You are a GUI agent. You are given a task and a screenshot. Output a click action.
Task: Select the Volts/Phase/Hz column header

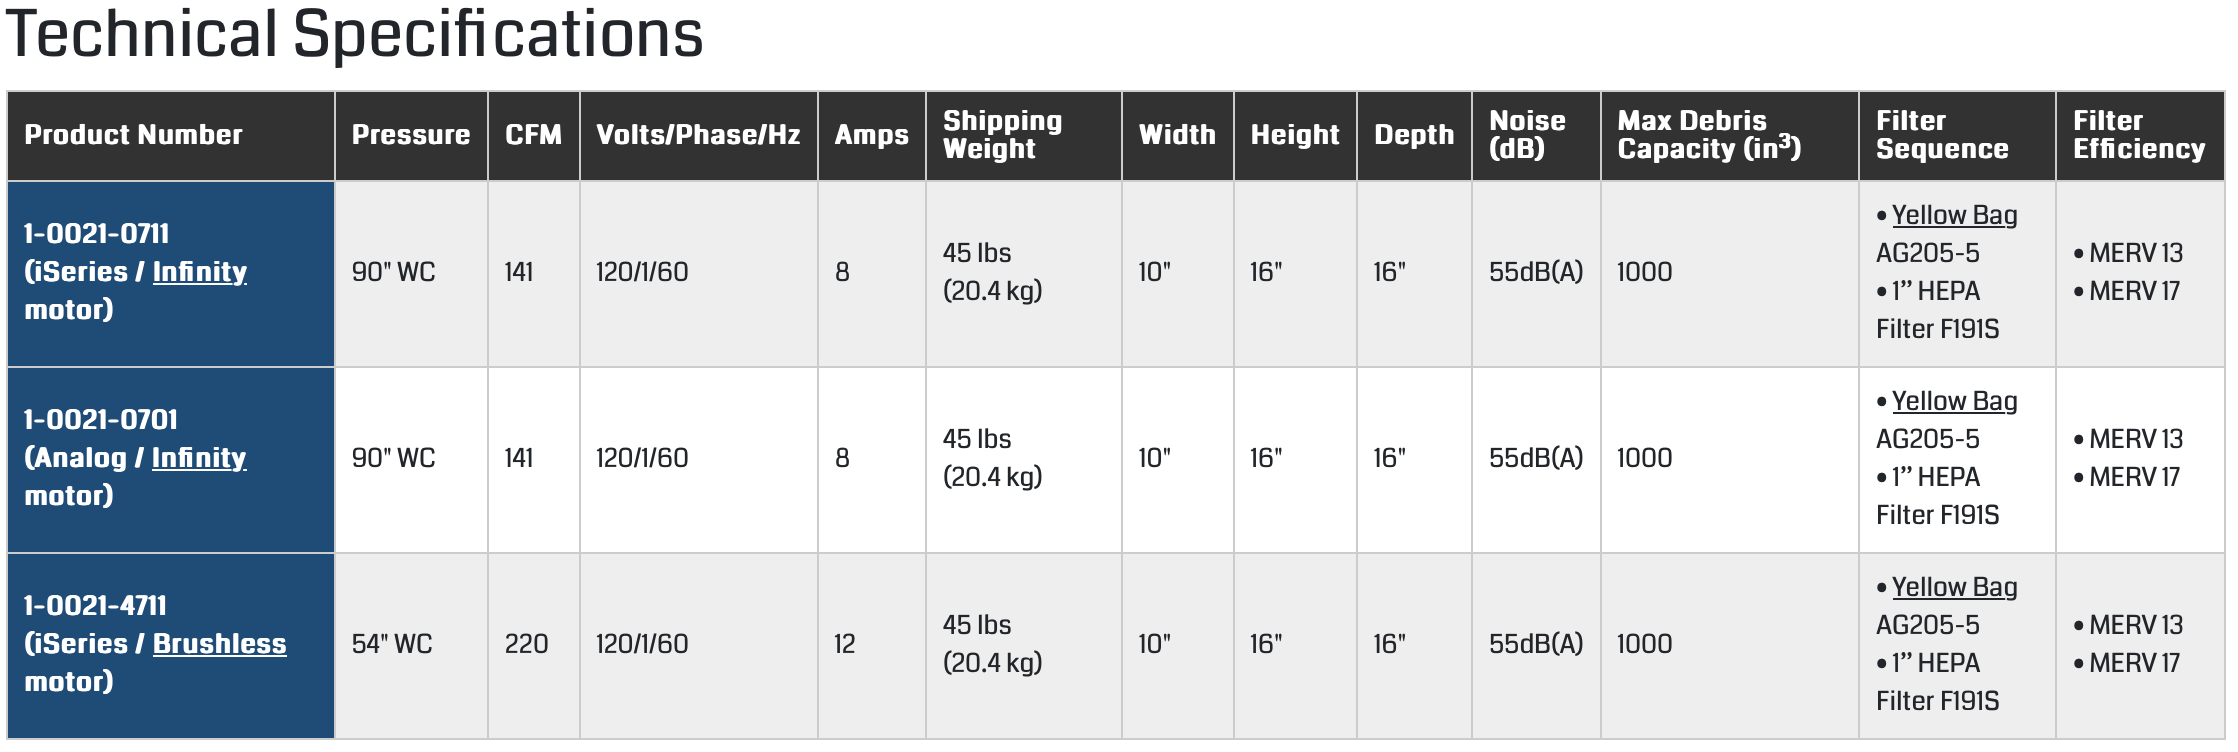pyautogui.click(x=698, y=135)
